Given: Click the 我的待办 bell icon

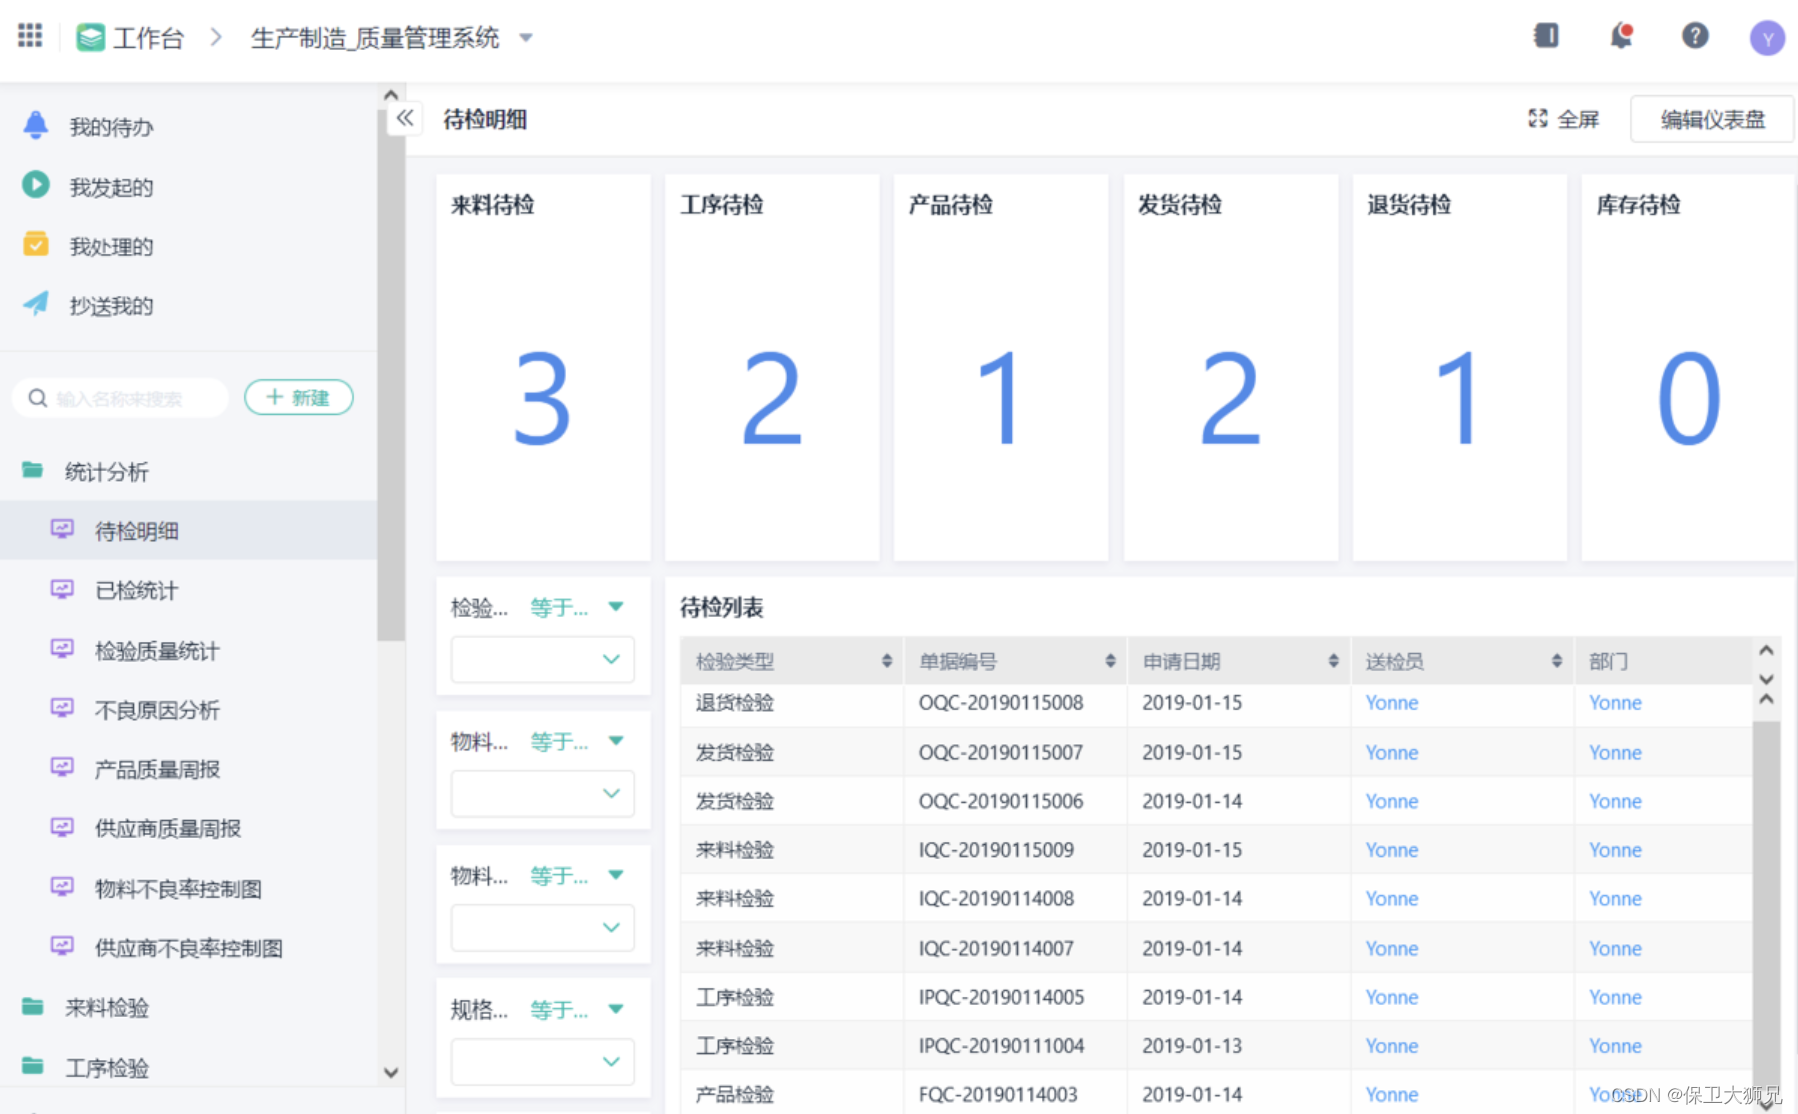Looking at the screenshot, I should (36, 125).
